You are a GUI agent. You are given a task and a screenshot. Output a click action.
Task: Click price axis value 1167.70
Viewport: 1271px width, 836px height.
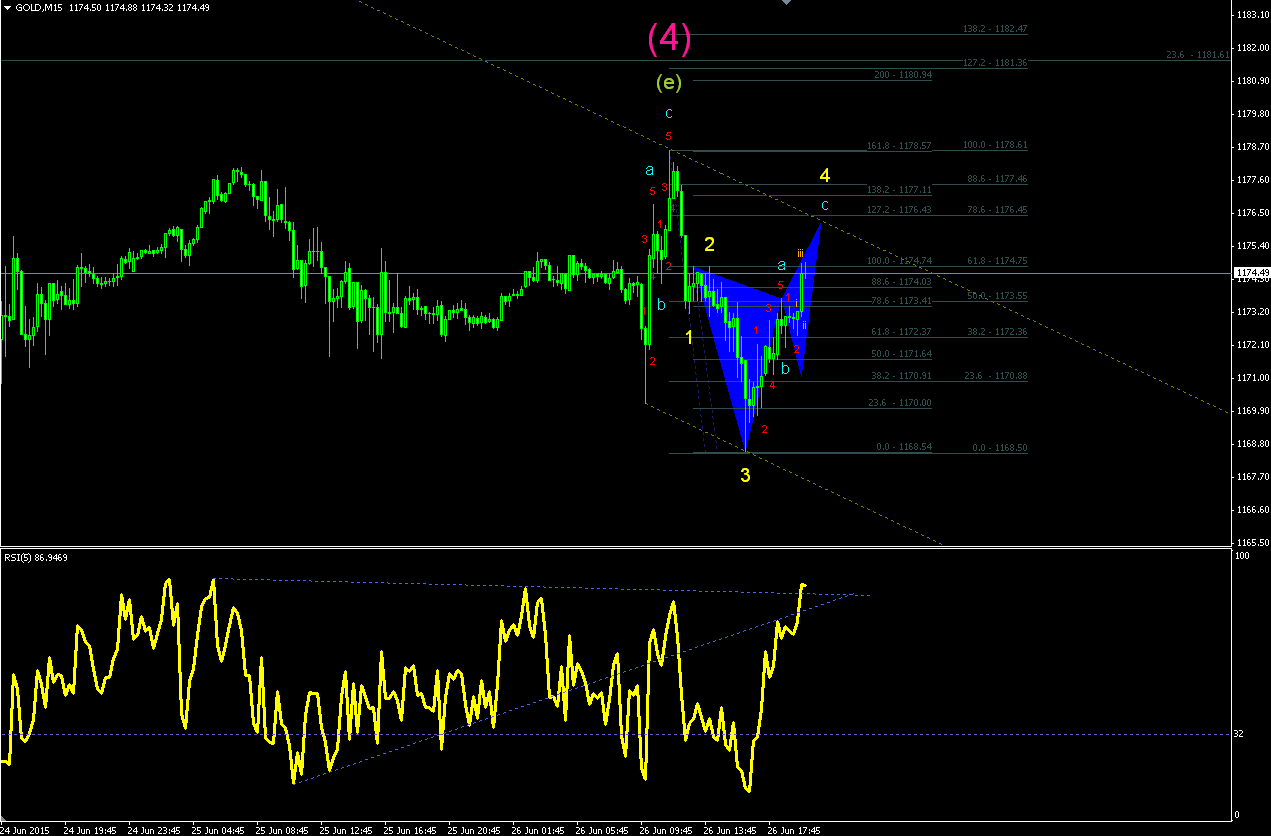1252,477
